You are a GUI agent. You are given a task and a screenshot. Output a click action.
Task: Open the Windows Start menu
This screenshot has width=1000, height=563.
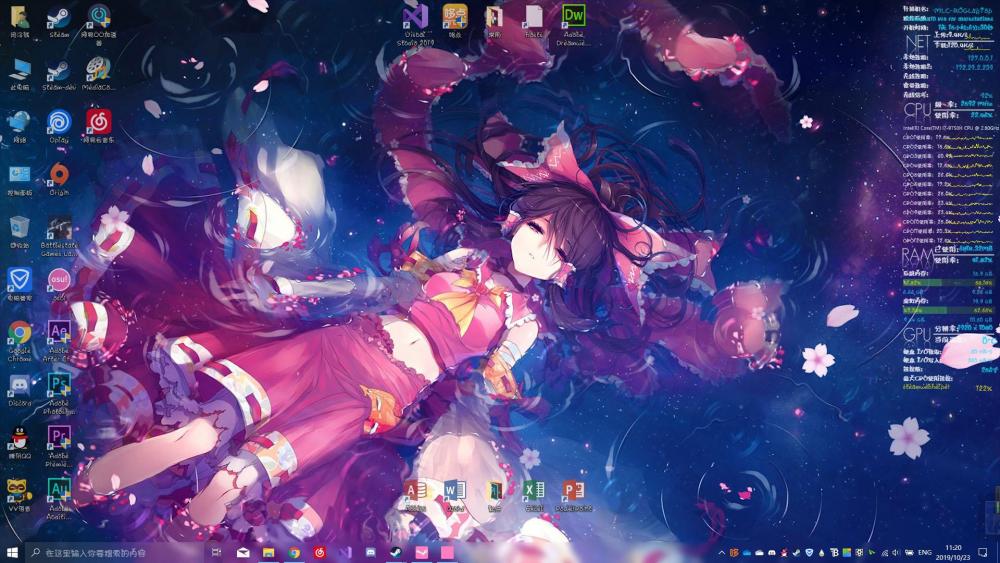click(11, 552)
